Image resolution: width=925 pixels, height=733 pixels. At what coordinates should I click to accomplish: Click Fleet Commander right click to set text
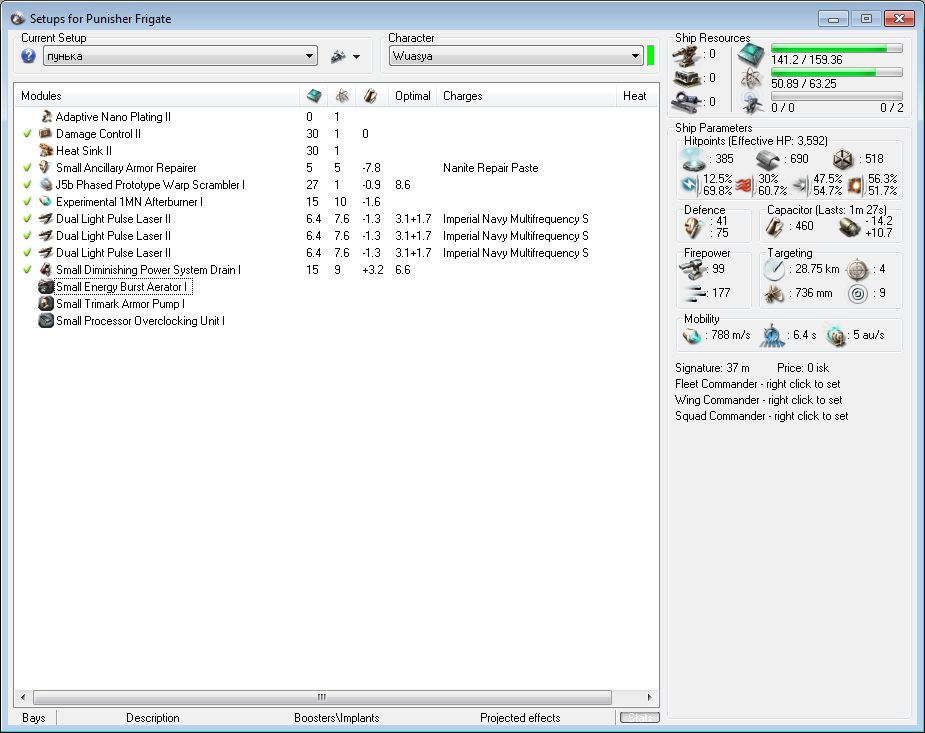point(757,384)
